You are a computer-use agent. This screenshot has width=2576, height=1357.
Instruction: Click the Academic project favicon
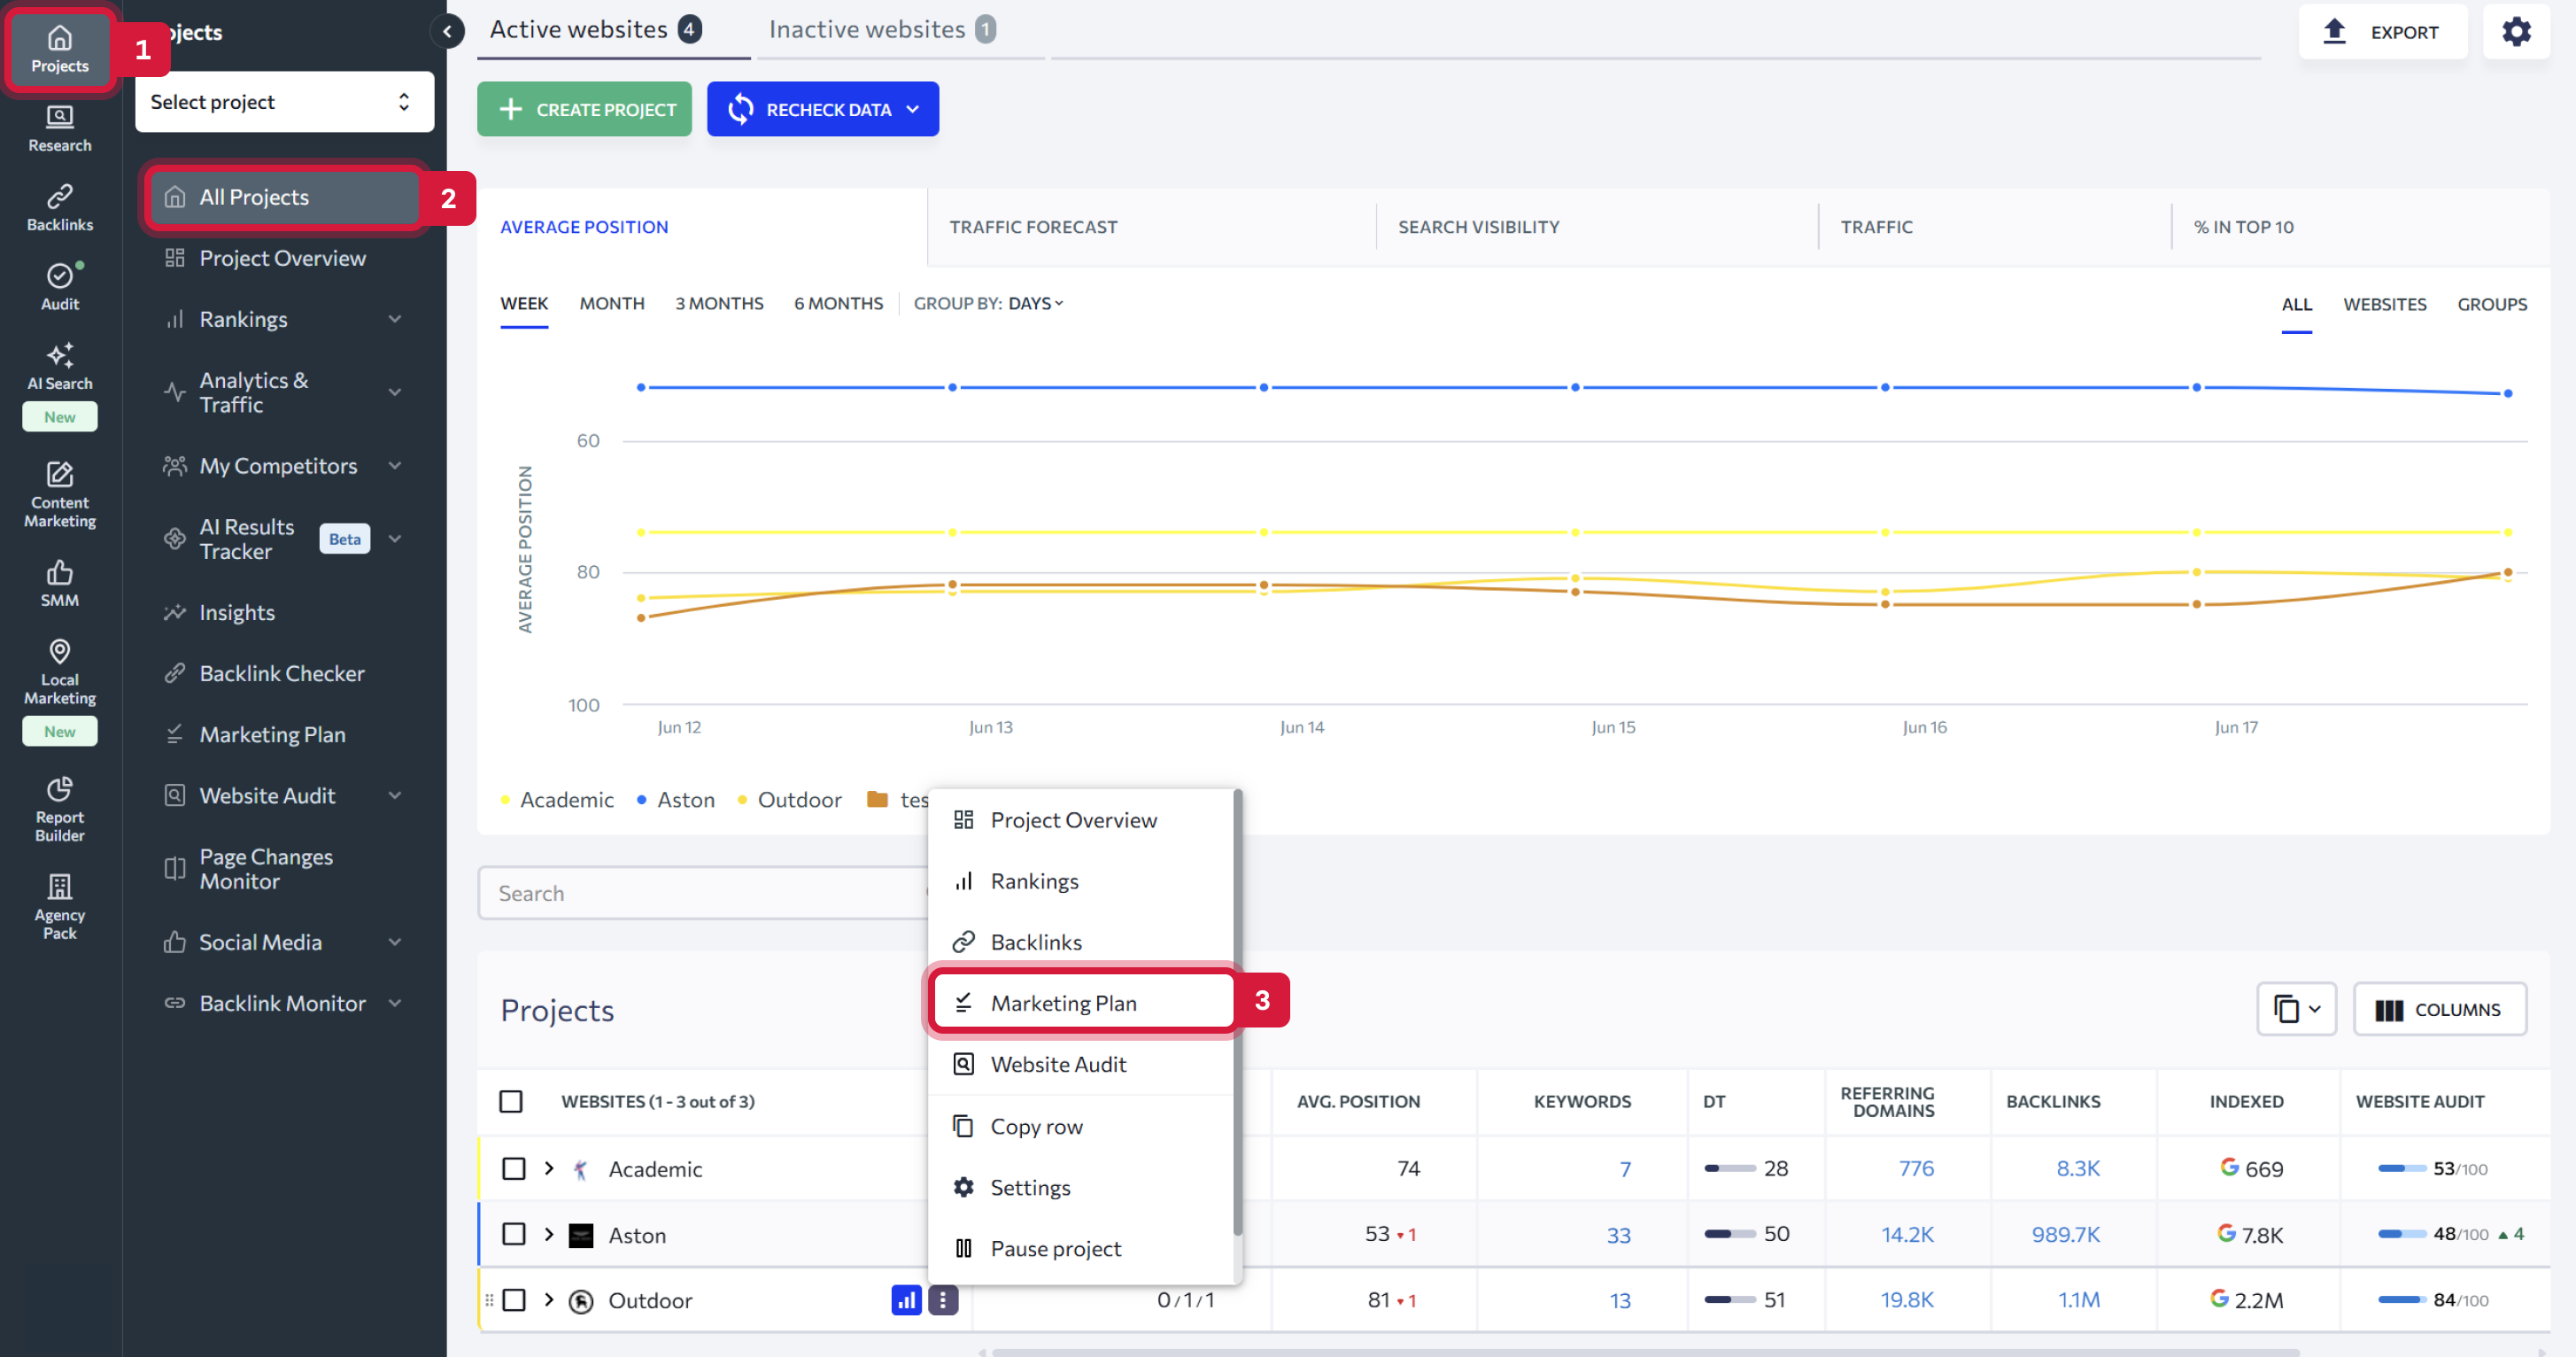tap(581, 1169)
